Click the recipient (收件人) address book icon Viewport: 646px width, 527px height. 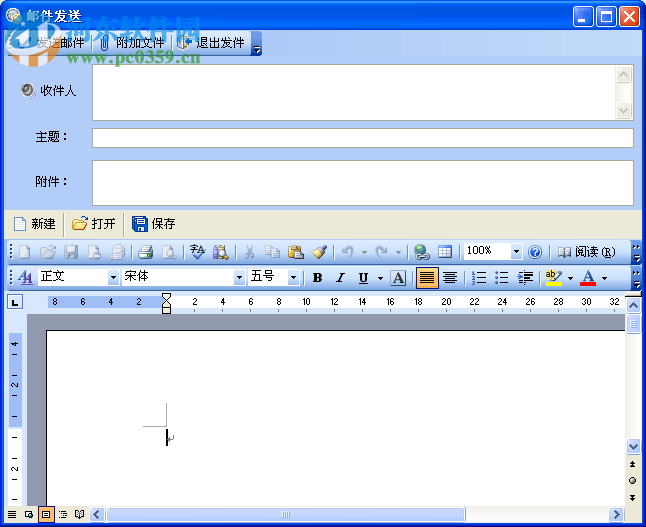click(28, 90)
